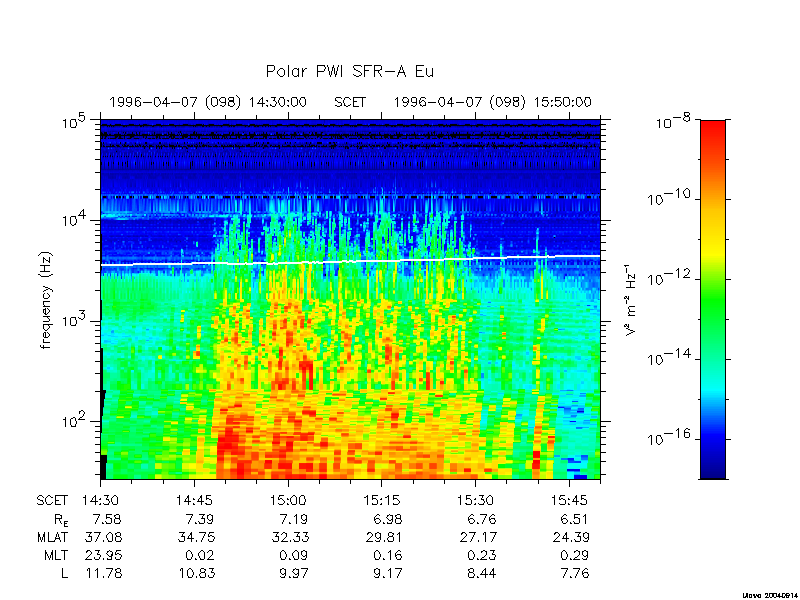Click the time label '14:45'

click(194, 501)
